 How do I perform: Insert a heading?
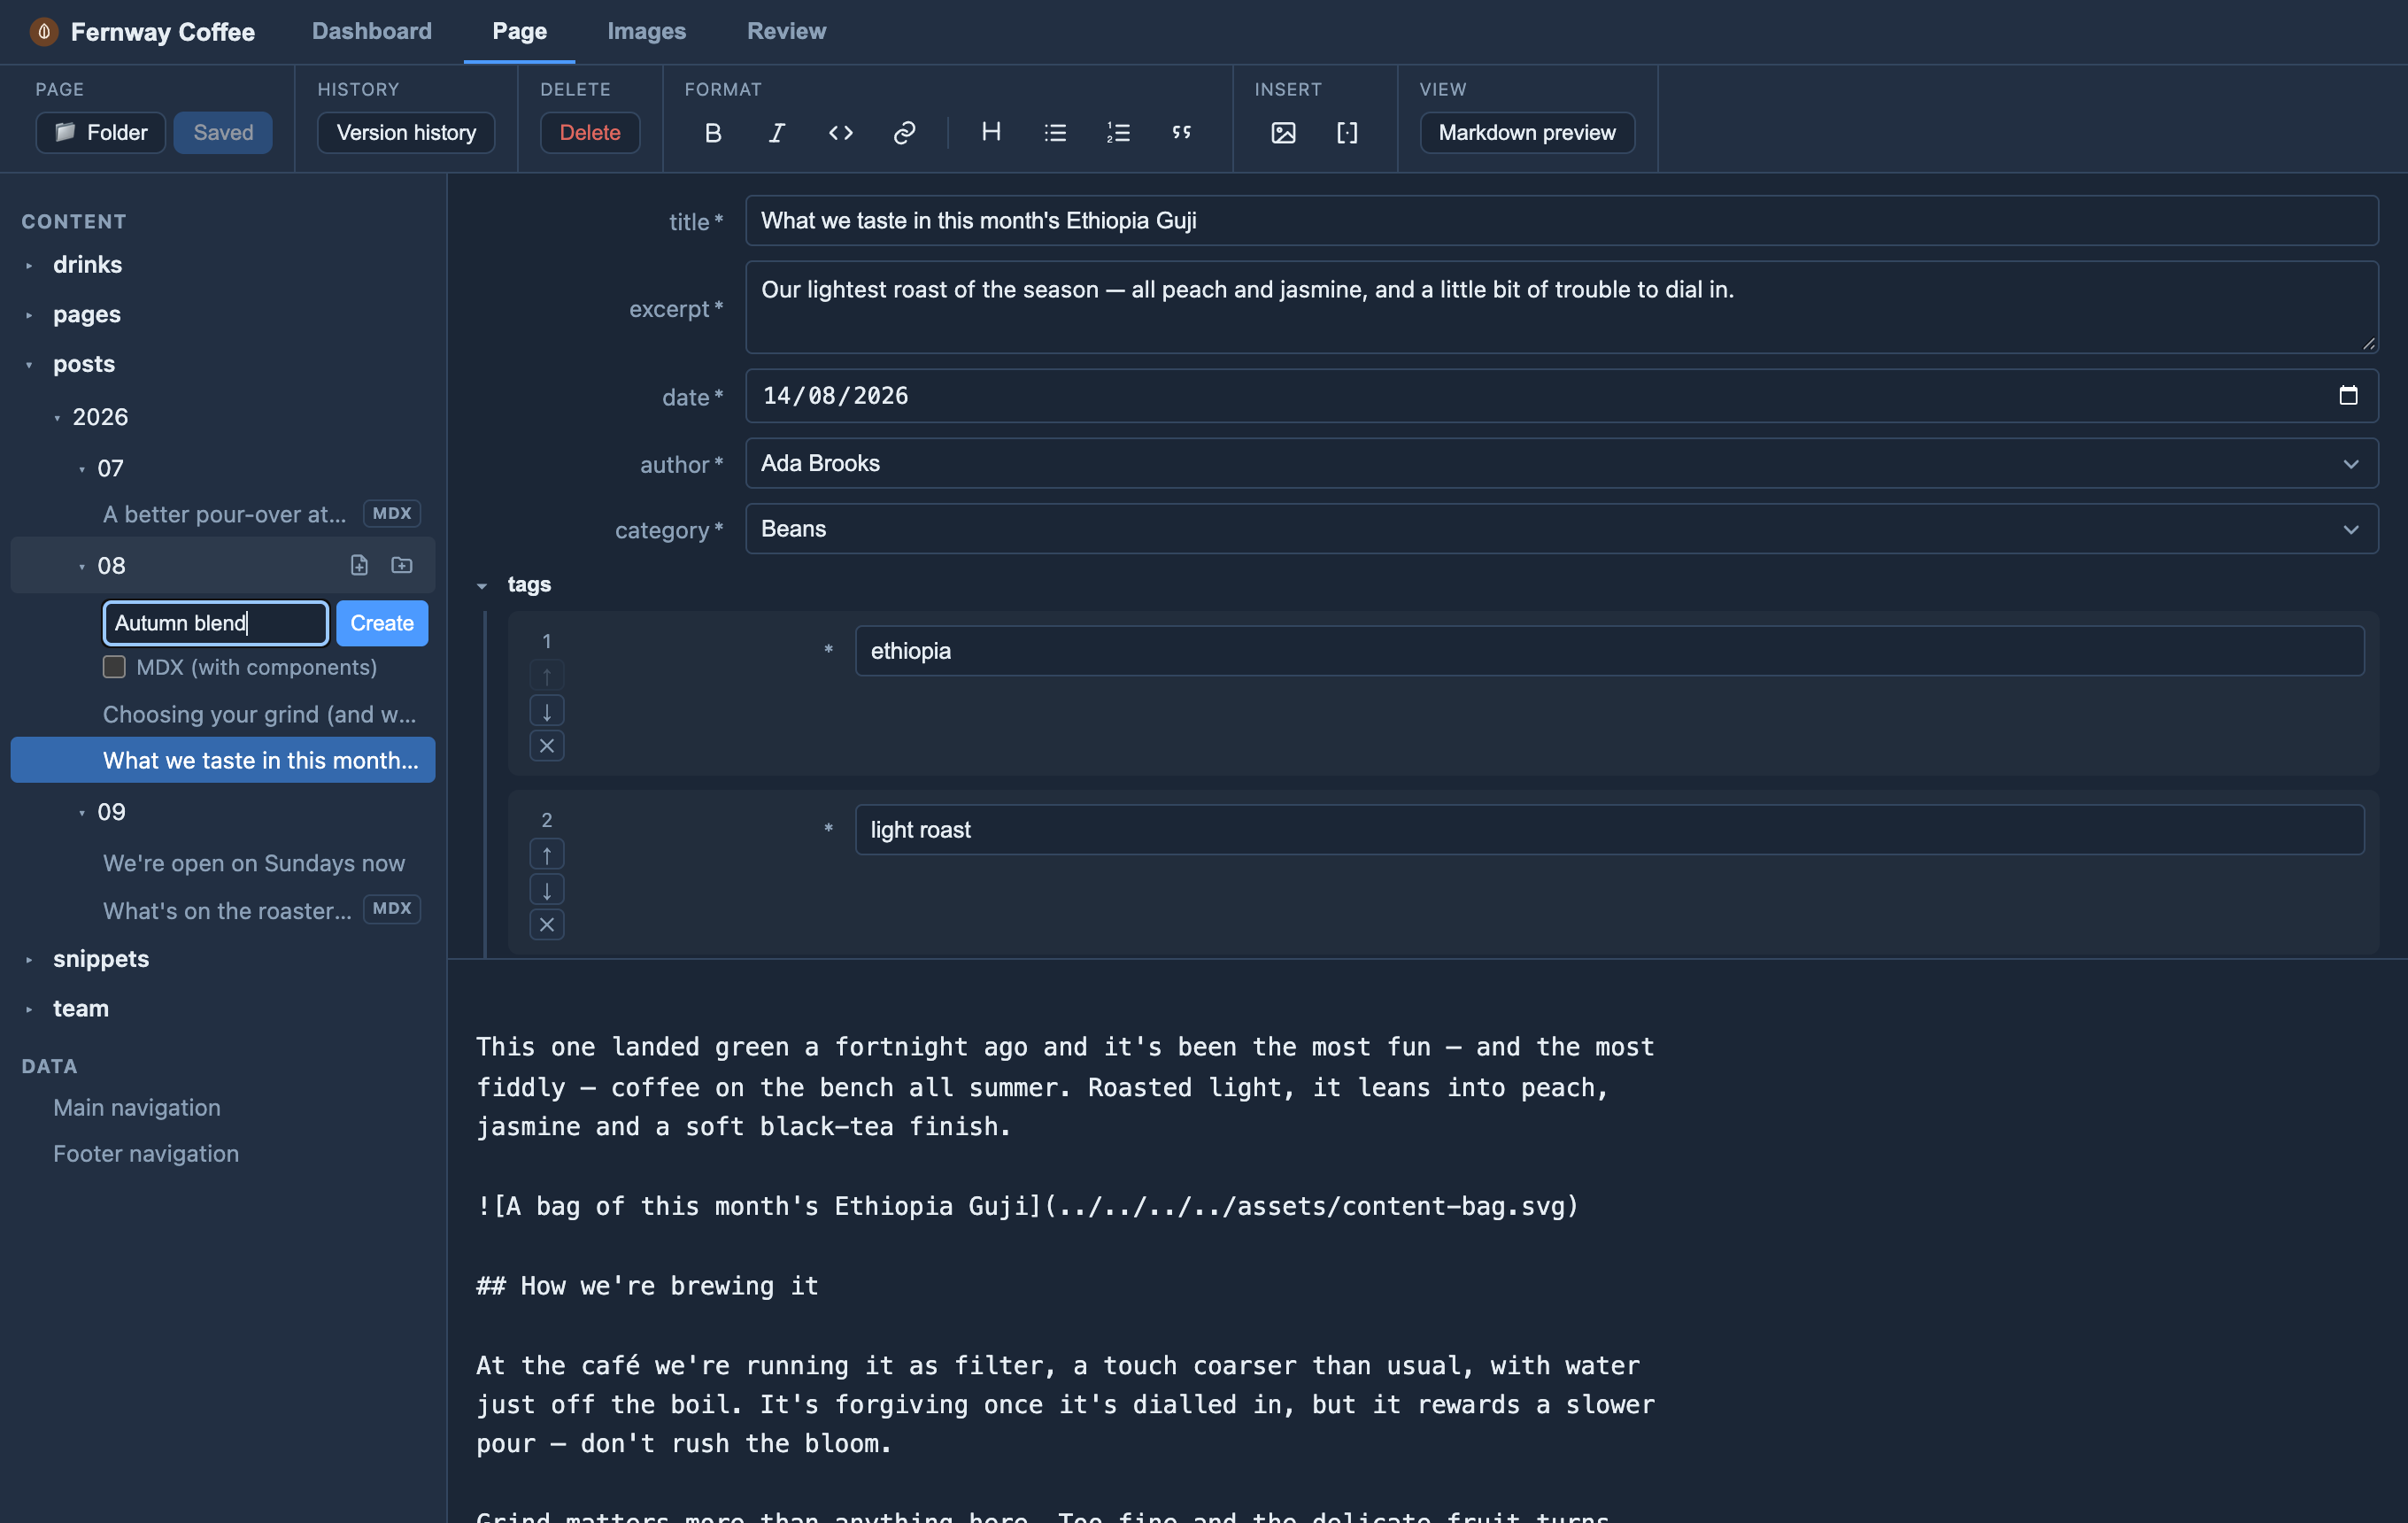click(x=991, y=133)
